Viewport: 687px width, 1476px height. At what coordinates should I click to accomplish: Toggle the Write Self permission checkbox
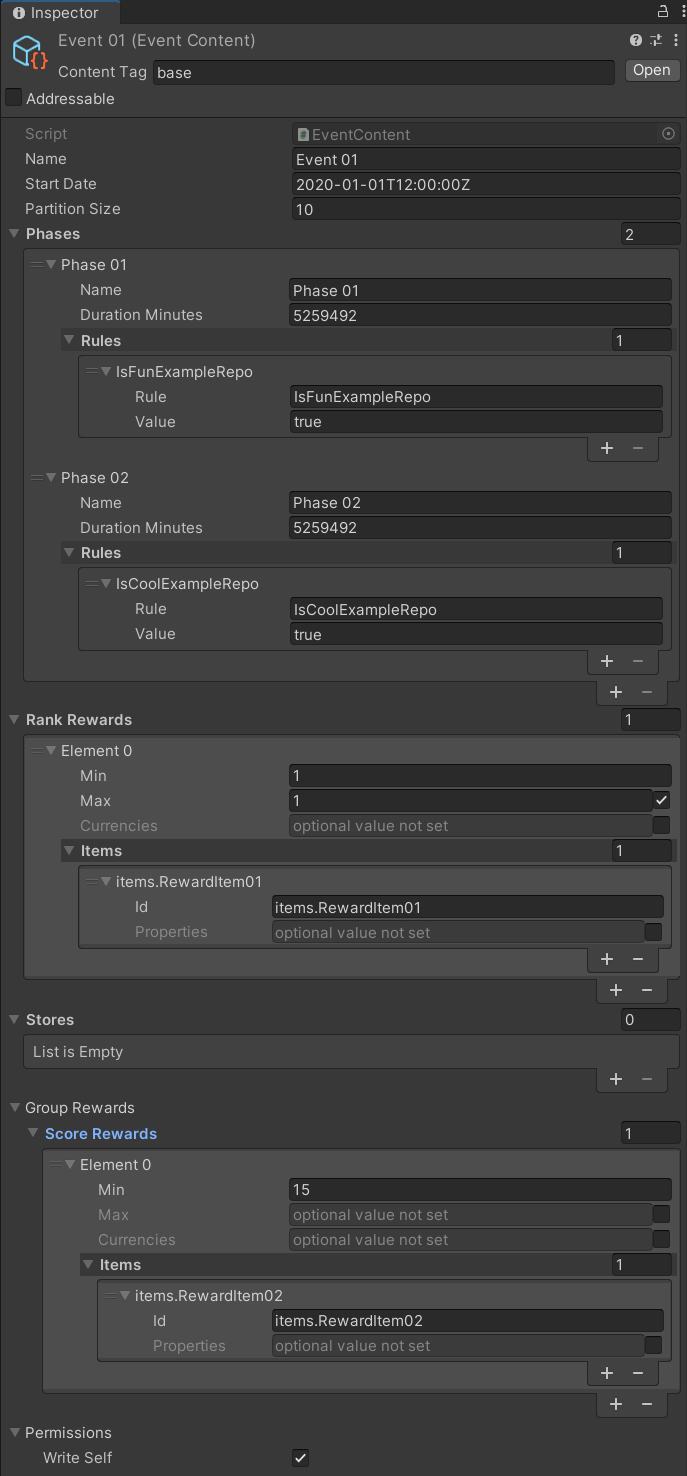point(300,1457)
